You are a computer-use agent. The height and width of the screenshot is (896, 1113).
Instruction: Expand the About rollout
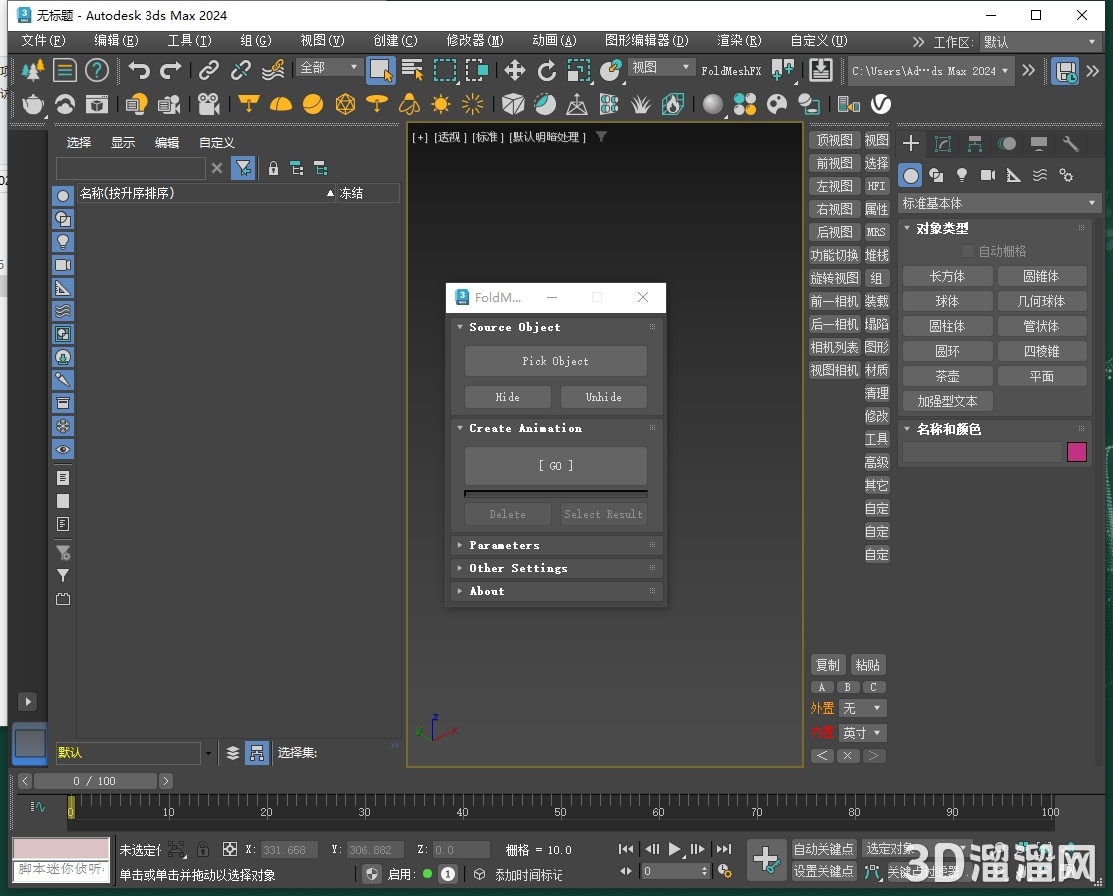coord(556,591)
